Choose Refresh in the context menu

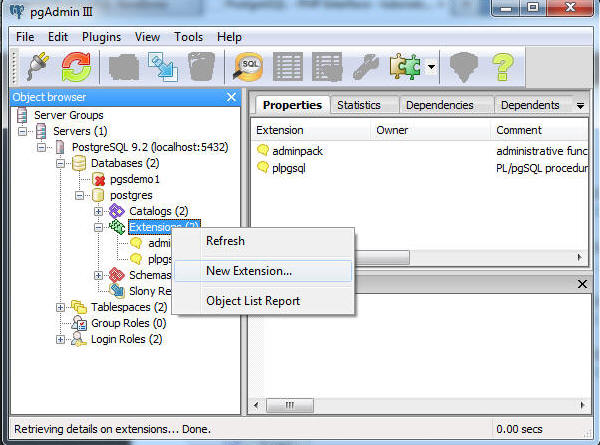pyautogui.click(x=263, y=241)
